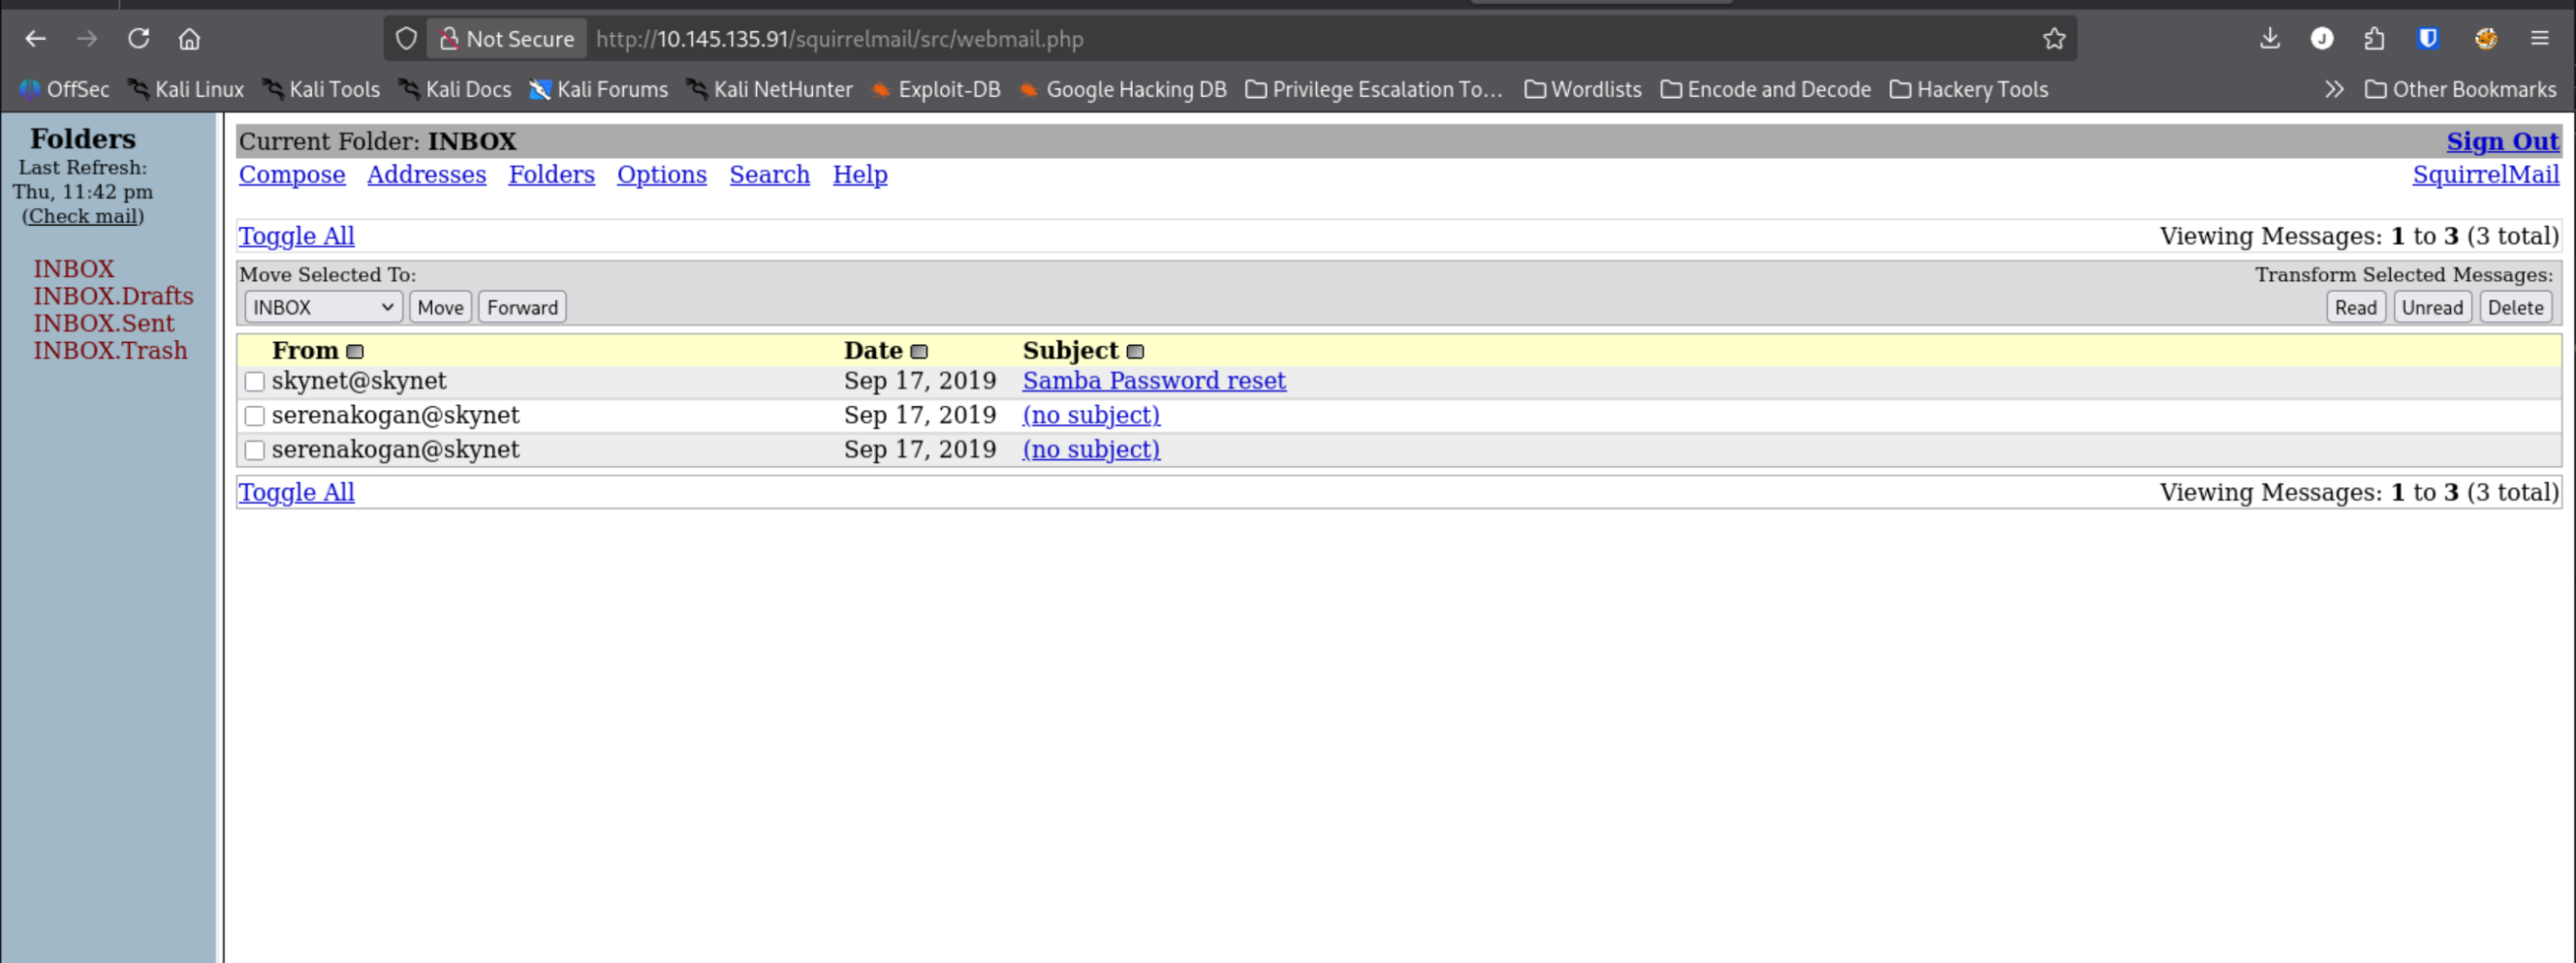This screenshot has width=2576, height=963.
Task: Click the top Toggle All link
Action: point(297,237)
